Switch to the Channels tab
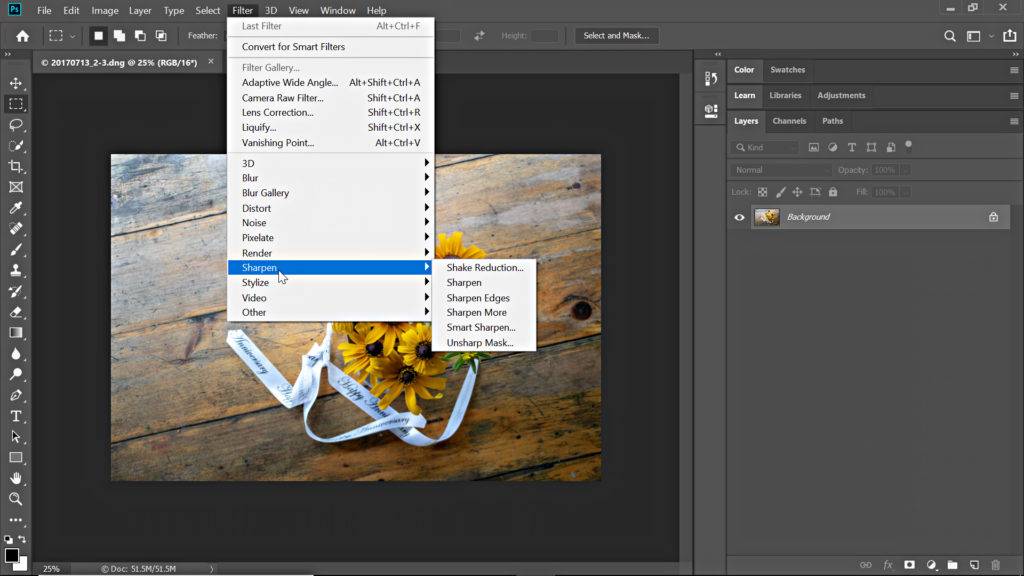 (x=789, y=121)
